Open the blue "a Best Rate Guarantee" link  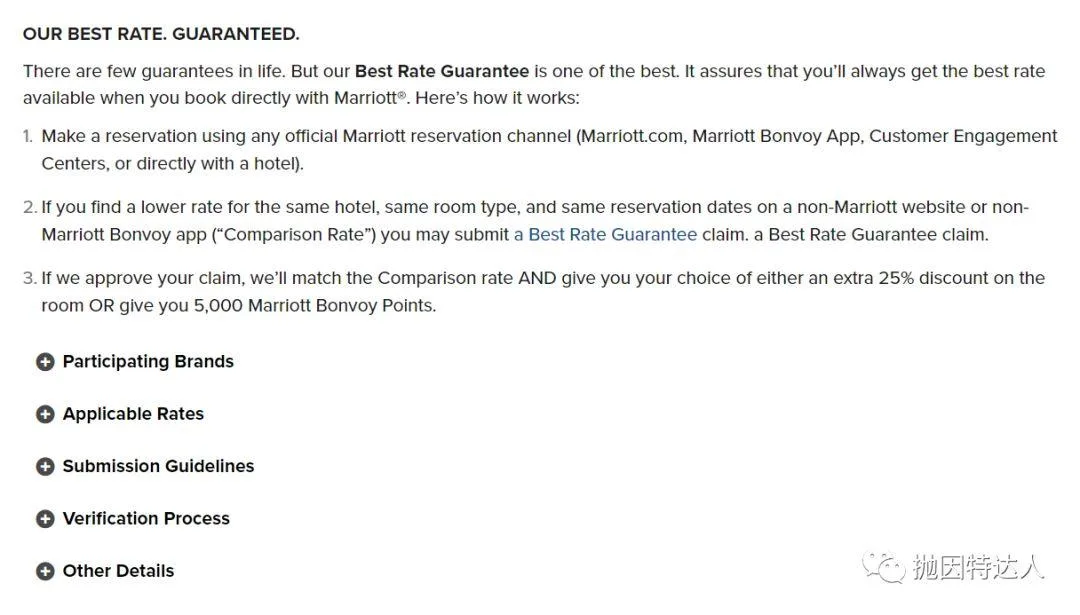(x=605, y=235)
